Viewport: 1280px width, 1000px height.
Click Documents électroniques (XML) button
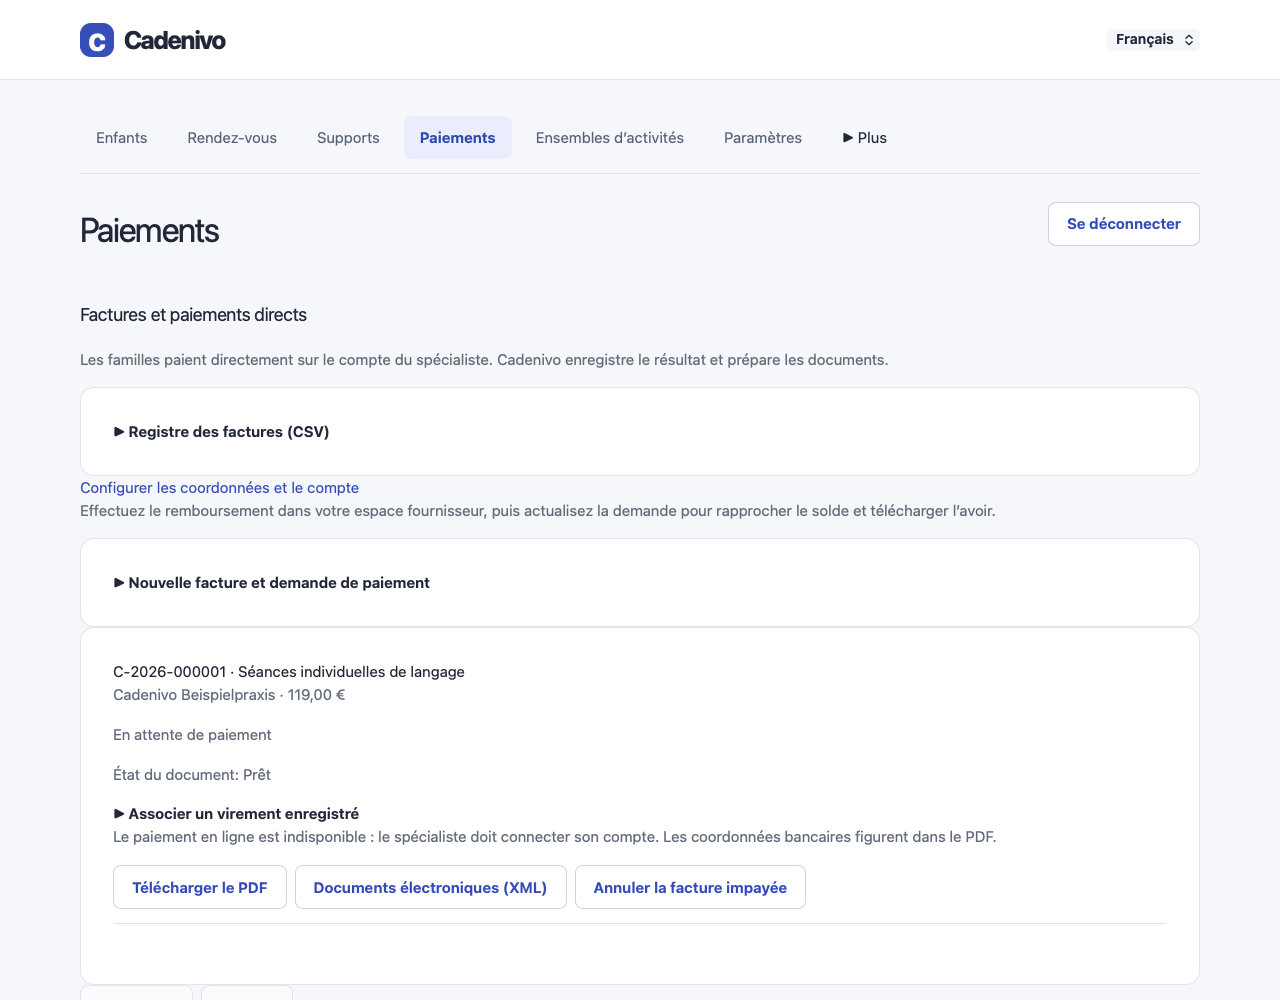[431, 887]
